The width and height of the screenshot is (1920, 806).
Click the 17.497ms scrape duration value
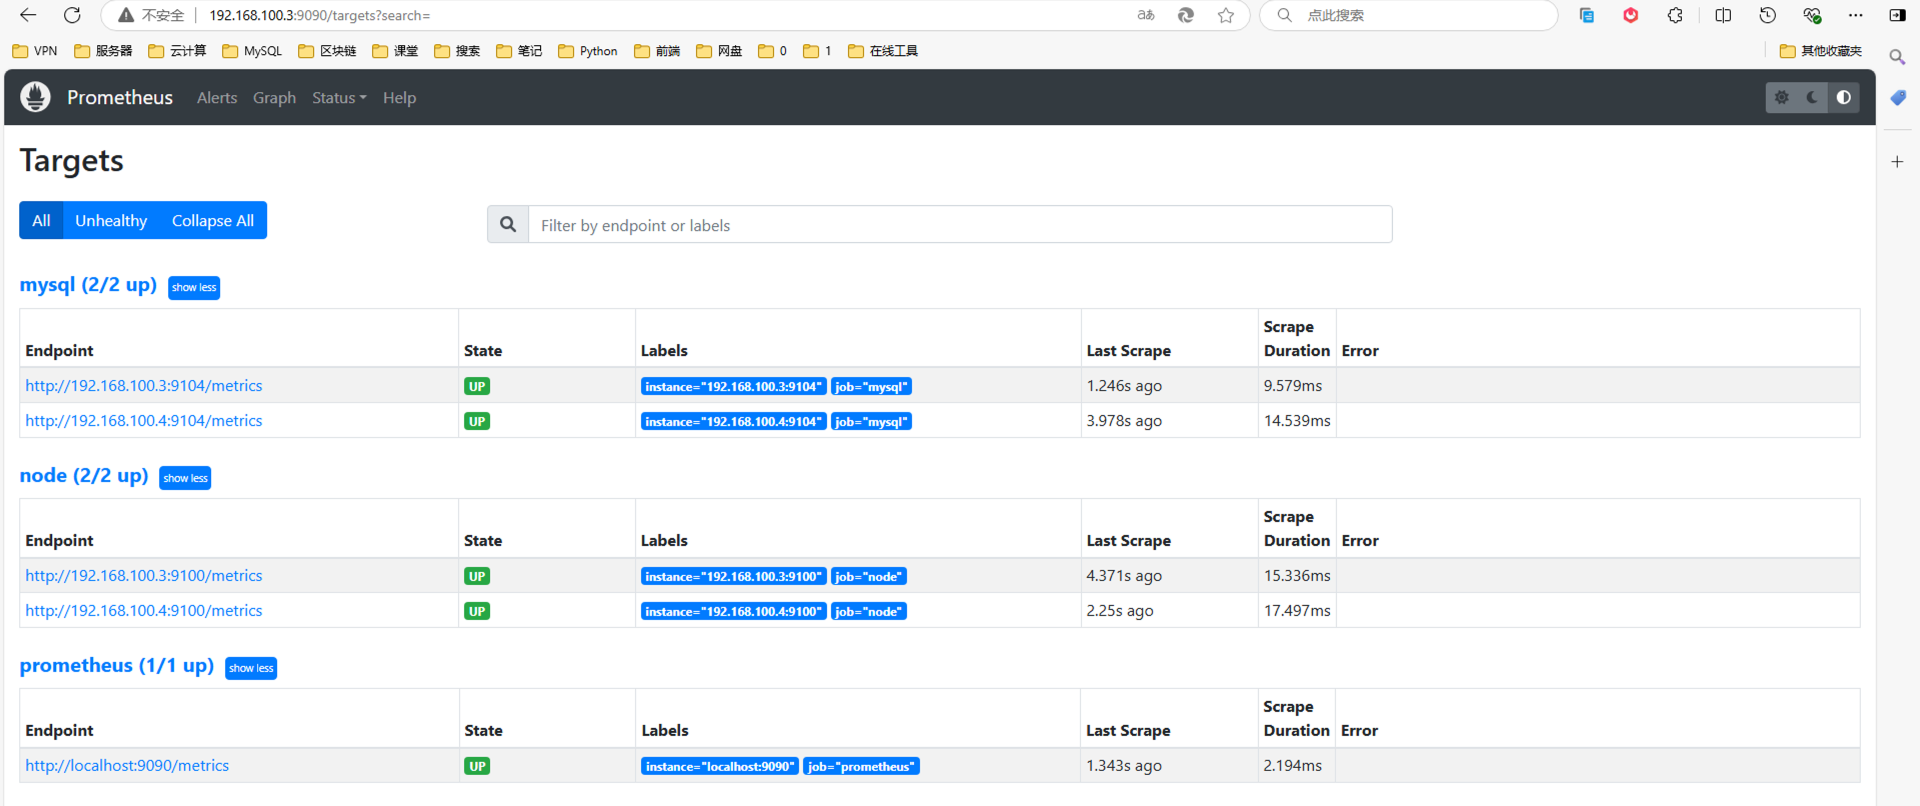[1297, 611]
